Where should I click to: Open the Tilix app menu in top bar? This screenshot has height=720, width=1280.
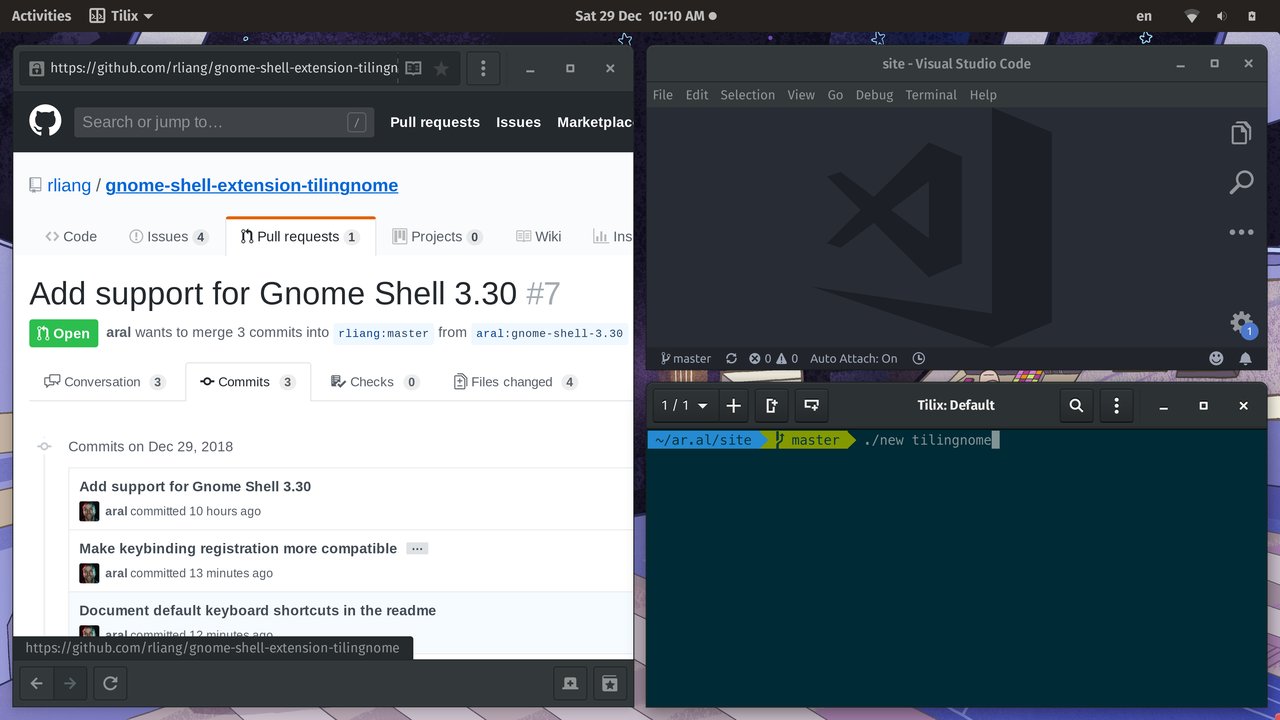(121, 15)
